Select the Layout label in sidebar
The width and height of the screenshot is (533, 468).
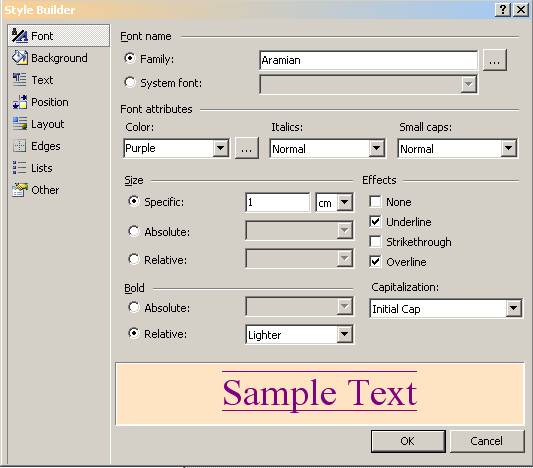click(48, 124)
